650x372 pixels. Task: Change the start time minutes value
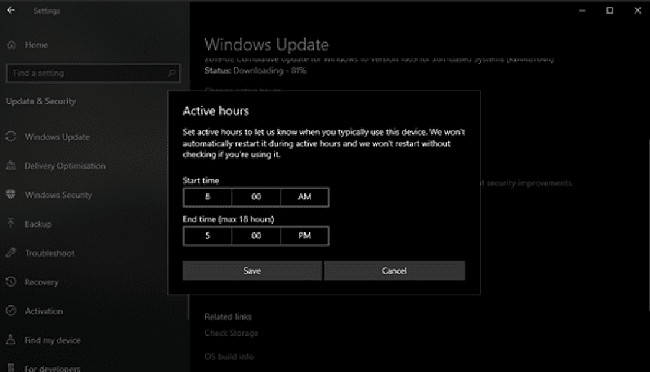coord(256,197)
